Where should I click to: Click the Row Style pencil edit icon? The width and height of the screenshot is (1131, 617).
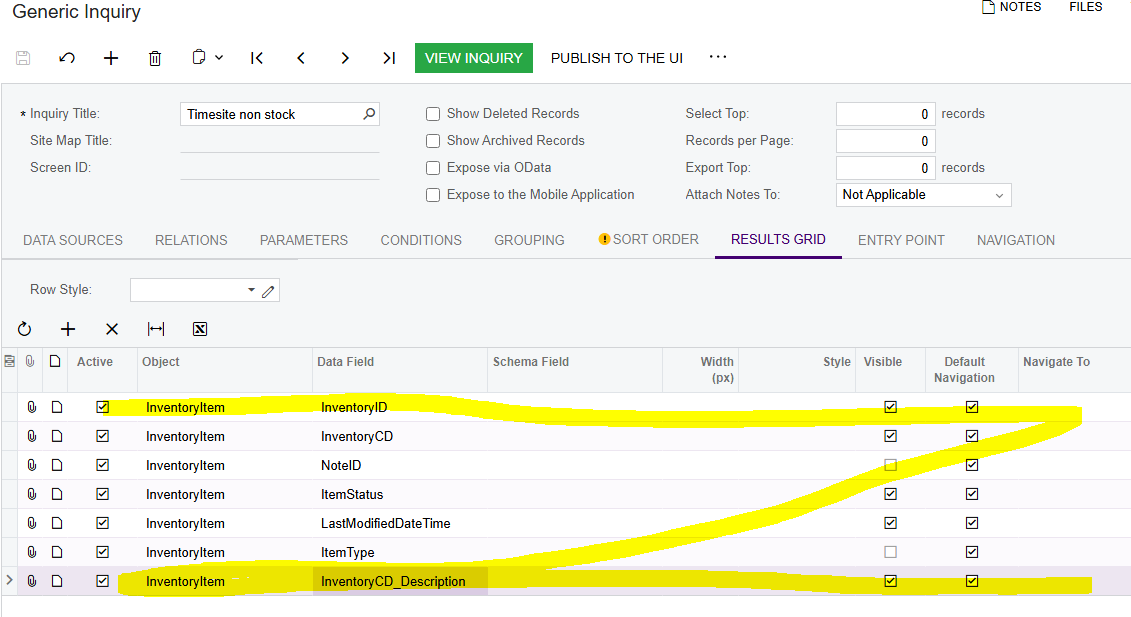point(268,291)
